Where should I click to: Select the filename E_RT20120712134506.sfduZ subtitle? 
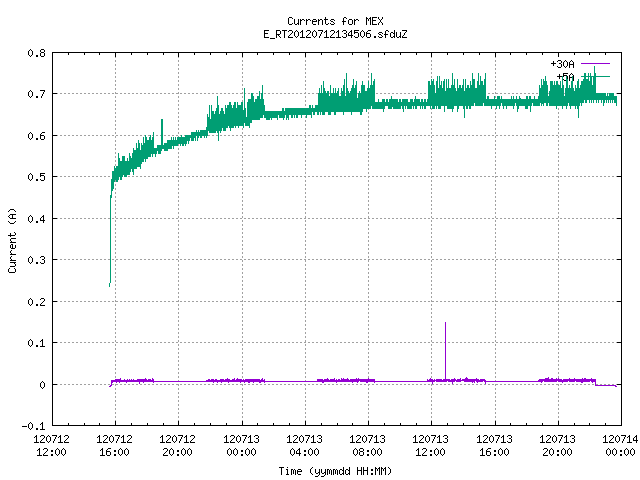tap(335, 34)
